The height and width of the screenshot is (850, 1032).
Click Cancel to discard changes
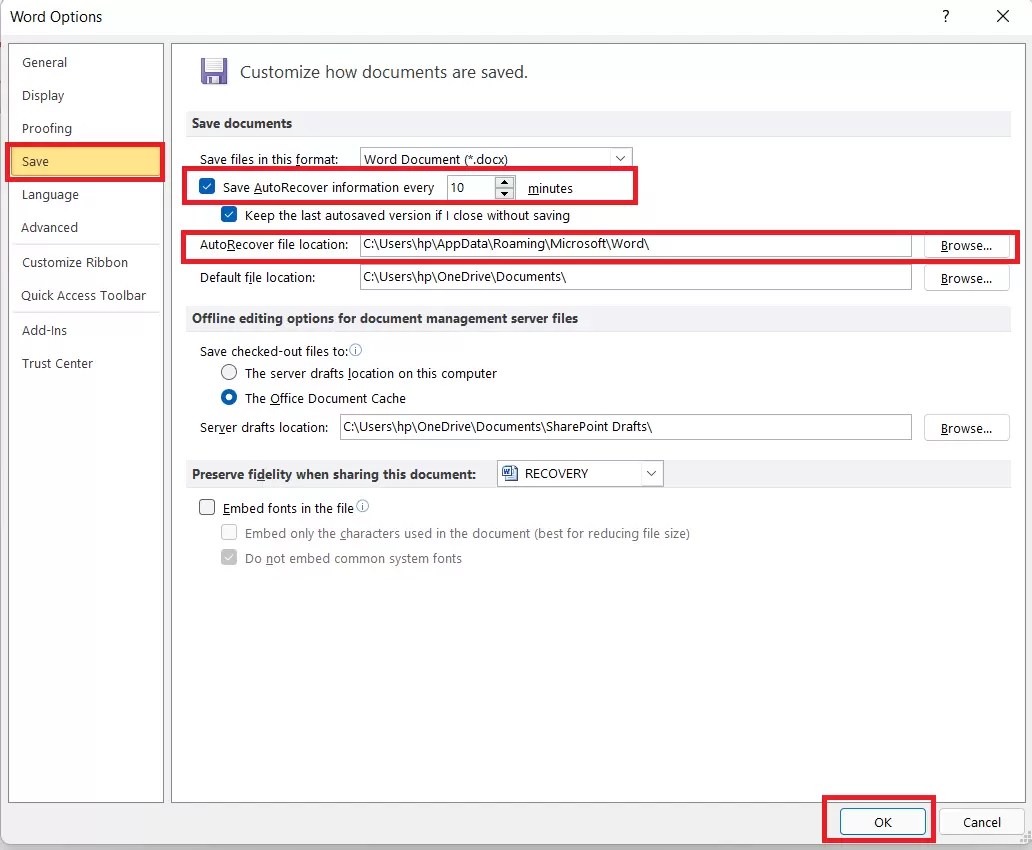[981, 821]
